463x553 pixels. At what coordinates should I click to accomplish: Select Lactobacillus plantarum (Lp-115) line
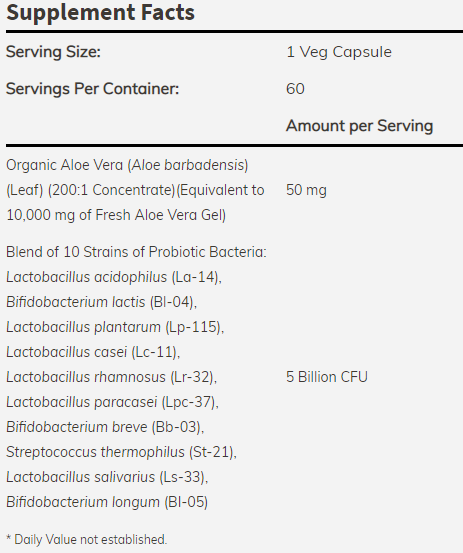[115, 327]
